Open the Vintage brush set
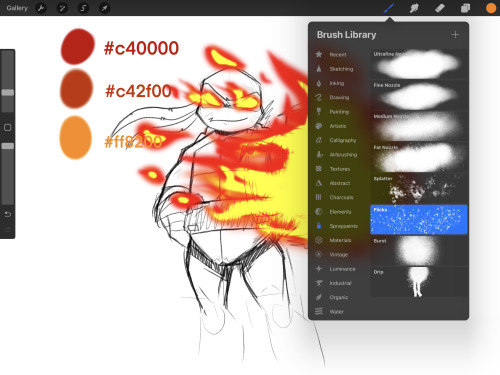 (338, 255)
